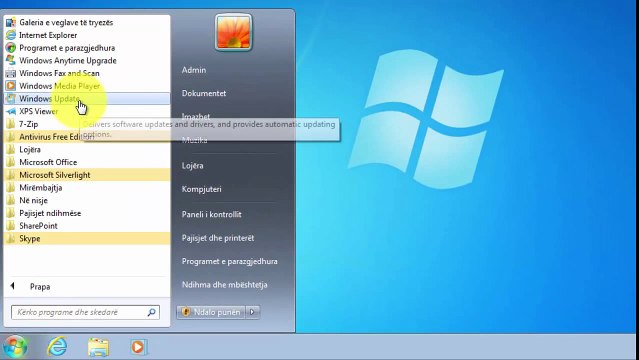Click the search magnifier icon
Screen dimensions: 639x360
pos(151,312)
